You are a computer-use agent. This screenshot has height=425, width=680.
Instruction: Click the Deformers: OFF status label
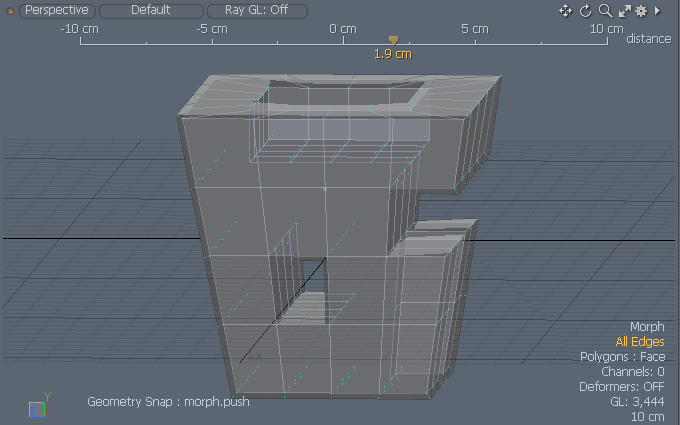point(621,386)
